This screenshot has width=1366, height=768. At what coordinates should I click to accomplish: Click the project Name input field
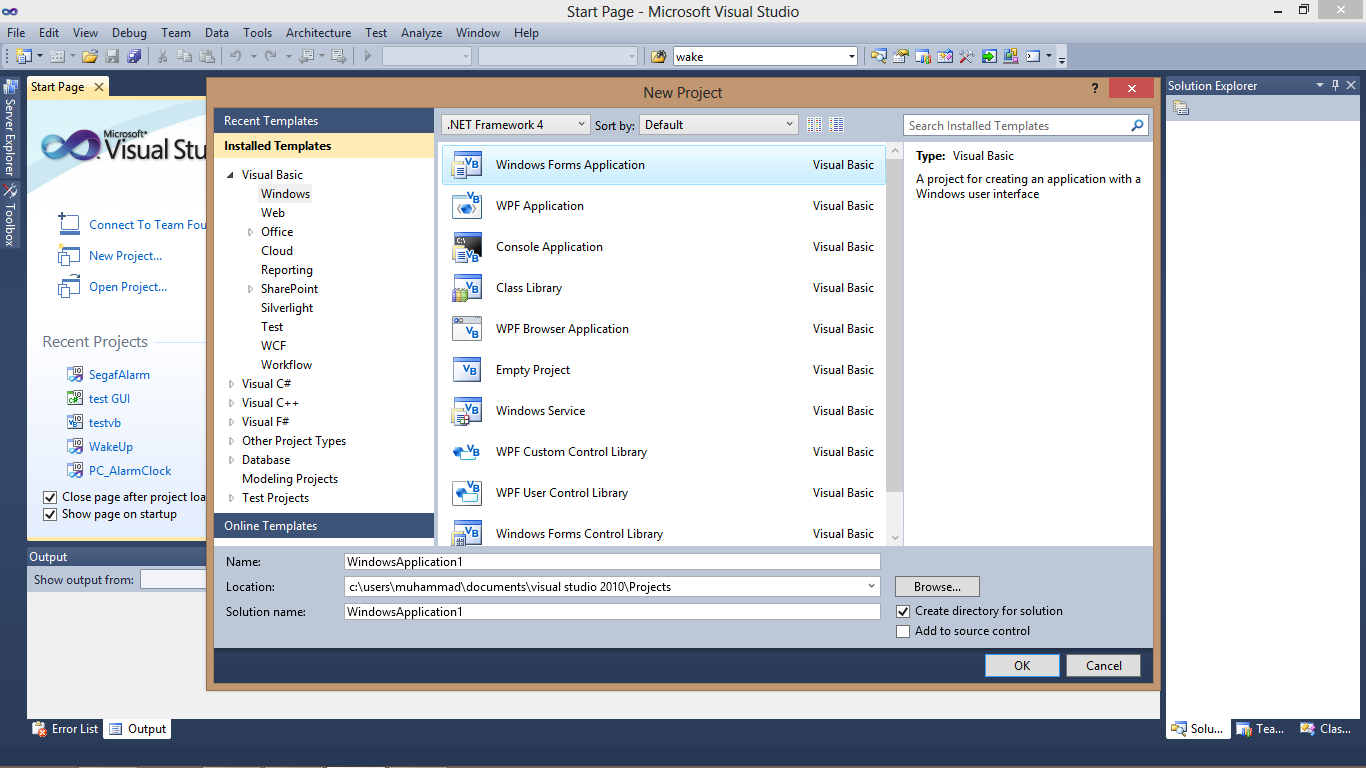point(612,562)
